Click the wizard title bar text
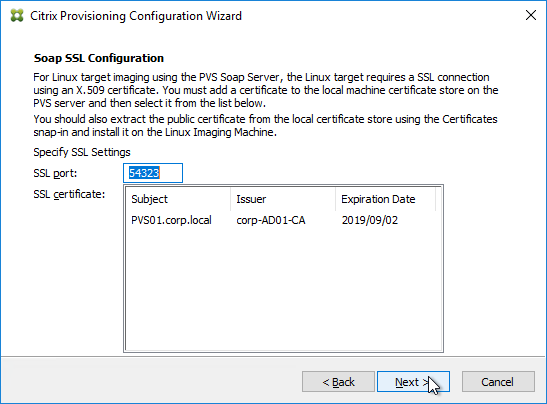Viewport: 547px width, 404px height. coord(136,16)
